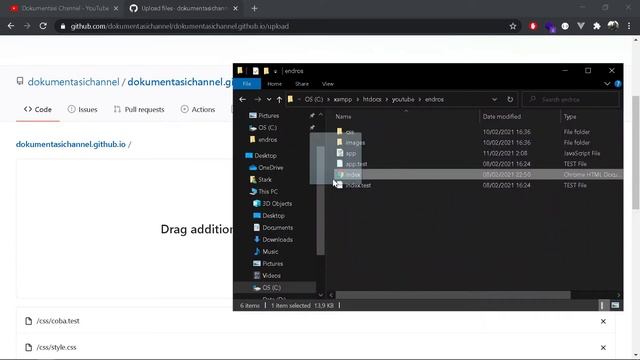Click the Search endros field
The image size is (640, 360).
[x=571, y=99]
